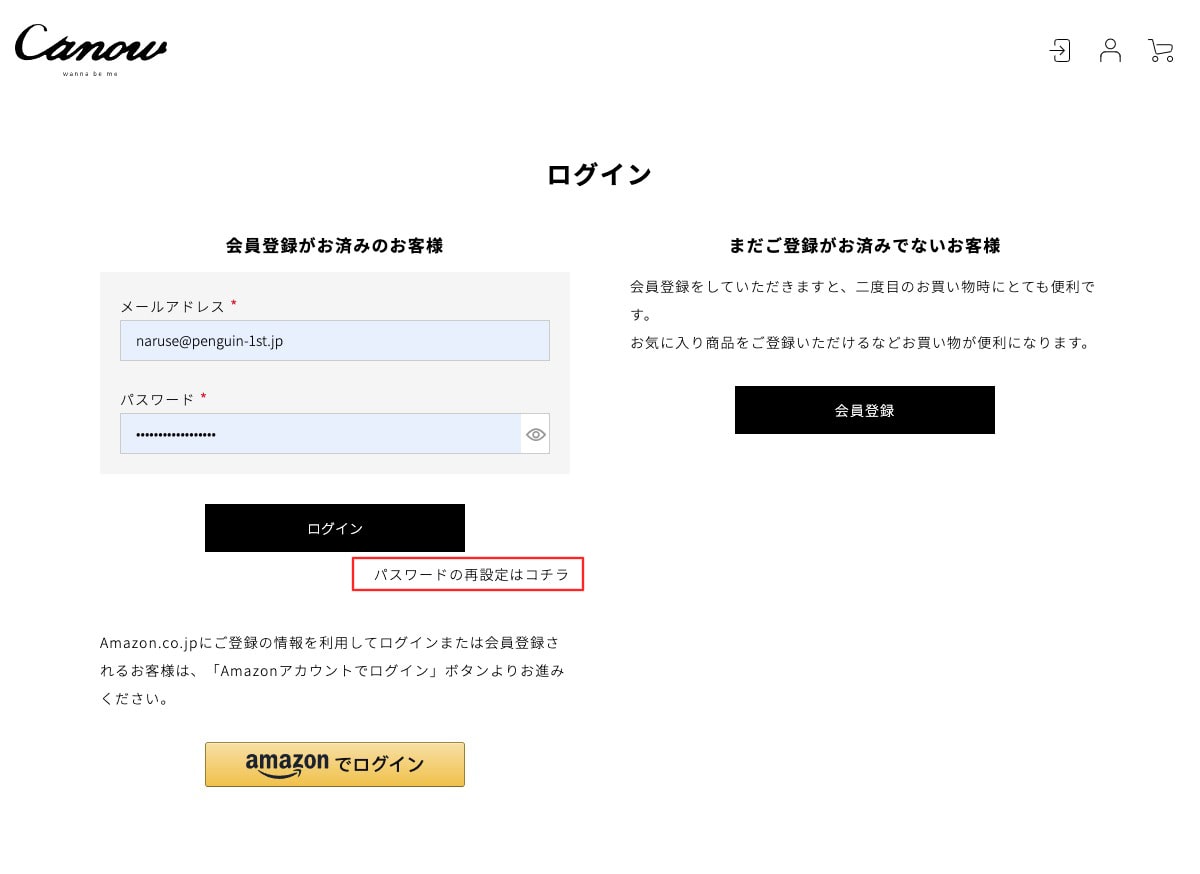Image resolution: width=1200 pixels, height=874 pixels.
Task: Click the ログイン page heading
Action: [x=599, y=175]
